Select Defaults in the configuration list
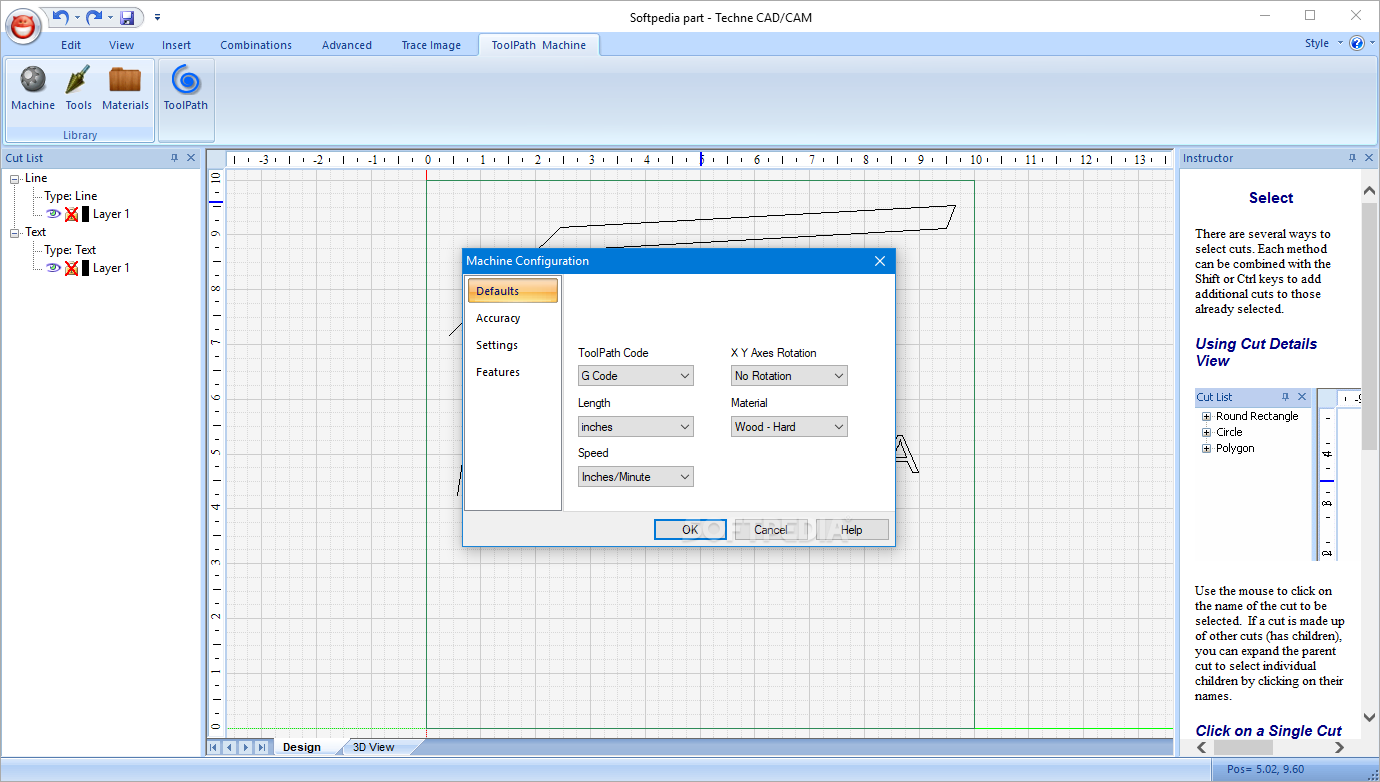 coord(512,291)
